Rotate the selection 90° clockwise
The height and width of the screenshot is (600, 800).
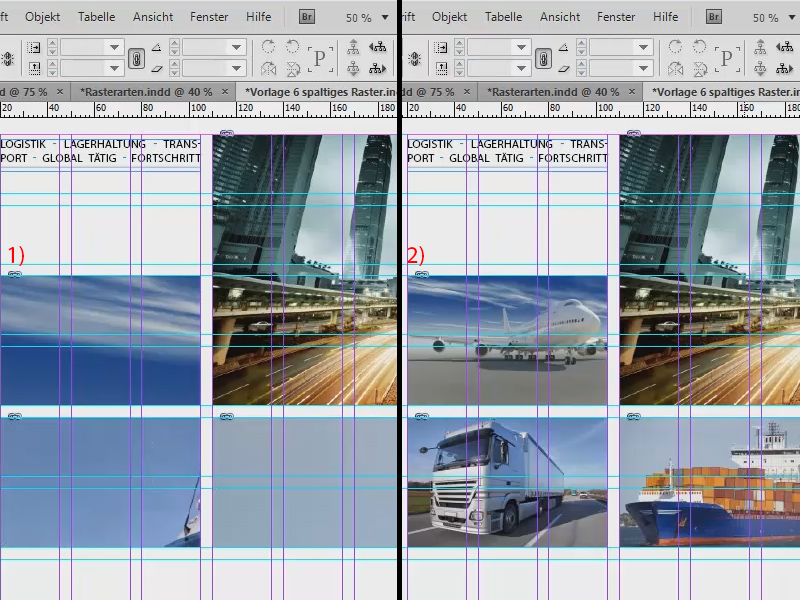tap(270, 47)
